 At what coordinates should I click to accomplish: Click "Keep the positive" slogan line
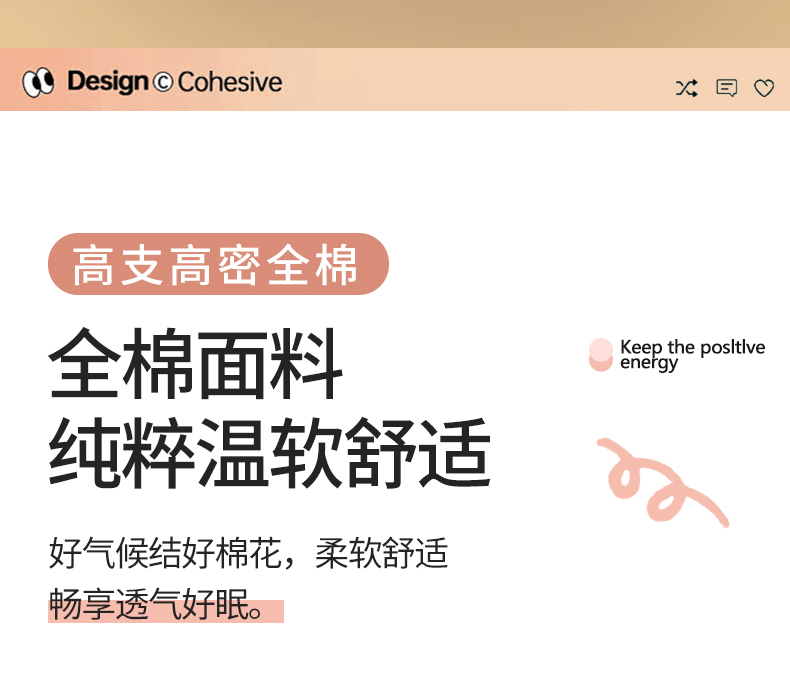(x=692, y=347)
